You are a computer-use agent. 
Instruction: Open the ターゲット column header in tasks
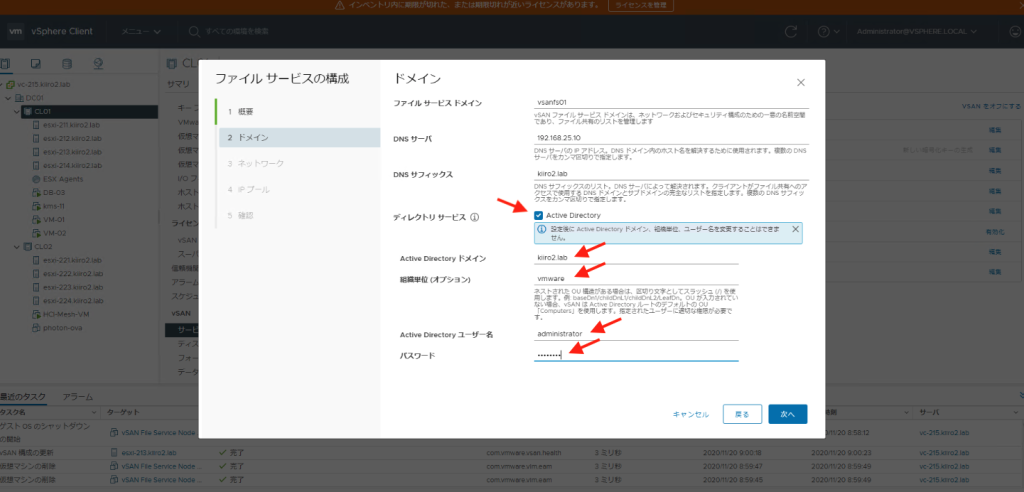coord(121,413)
